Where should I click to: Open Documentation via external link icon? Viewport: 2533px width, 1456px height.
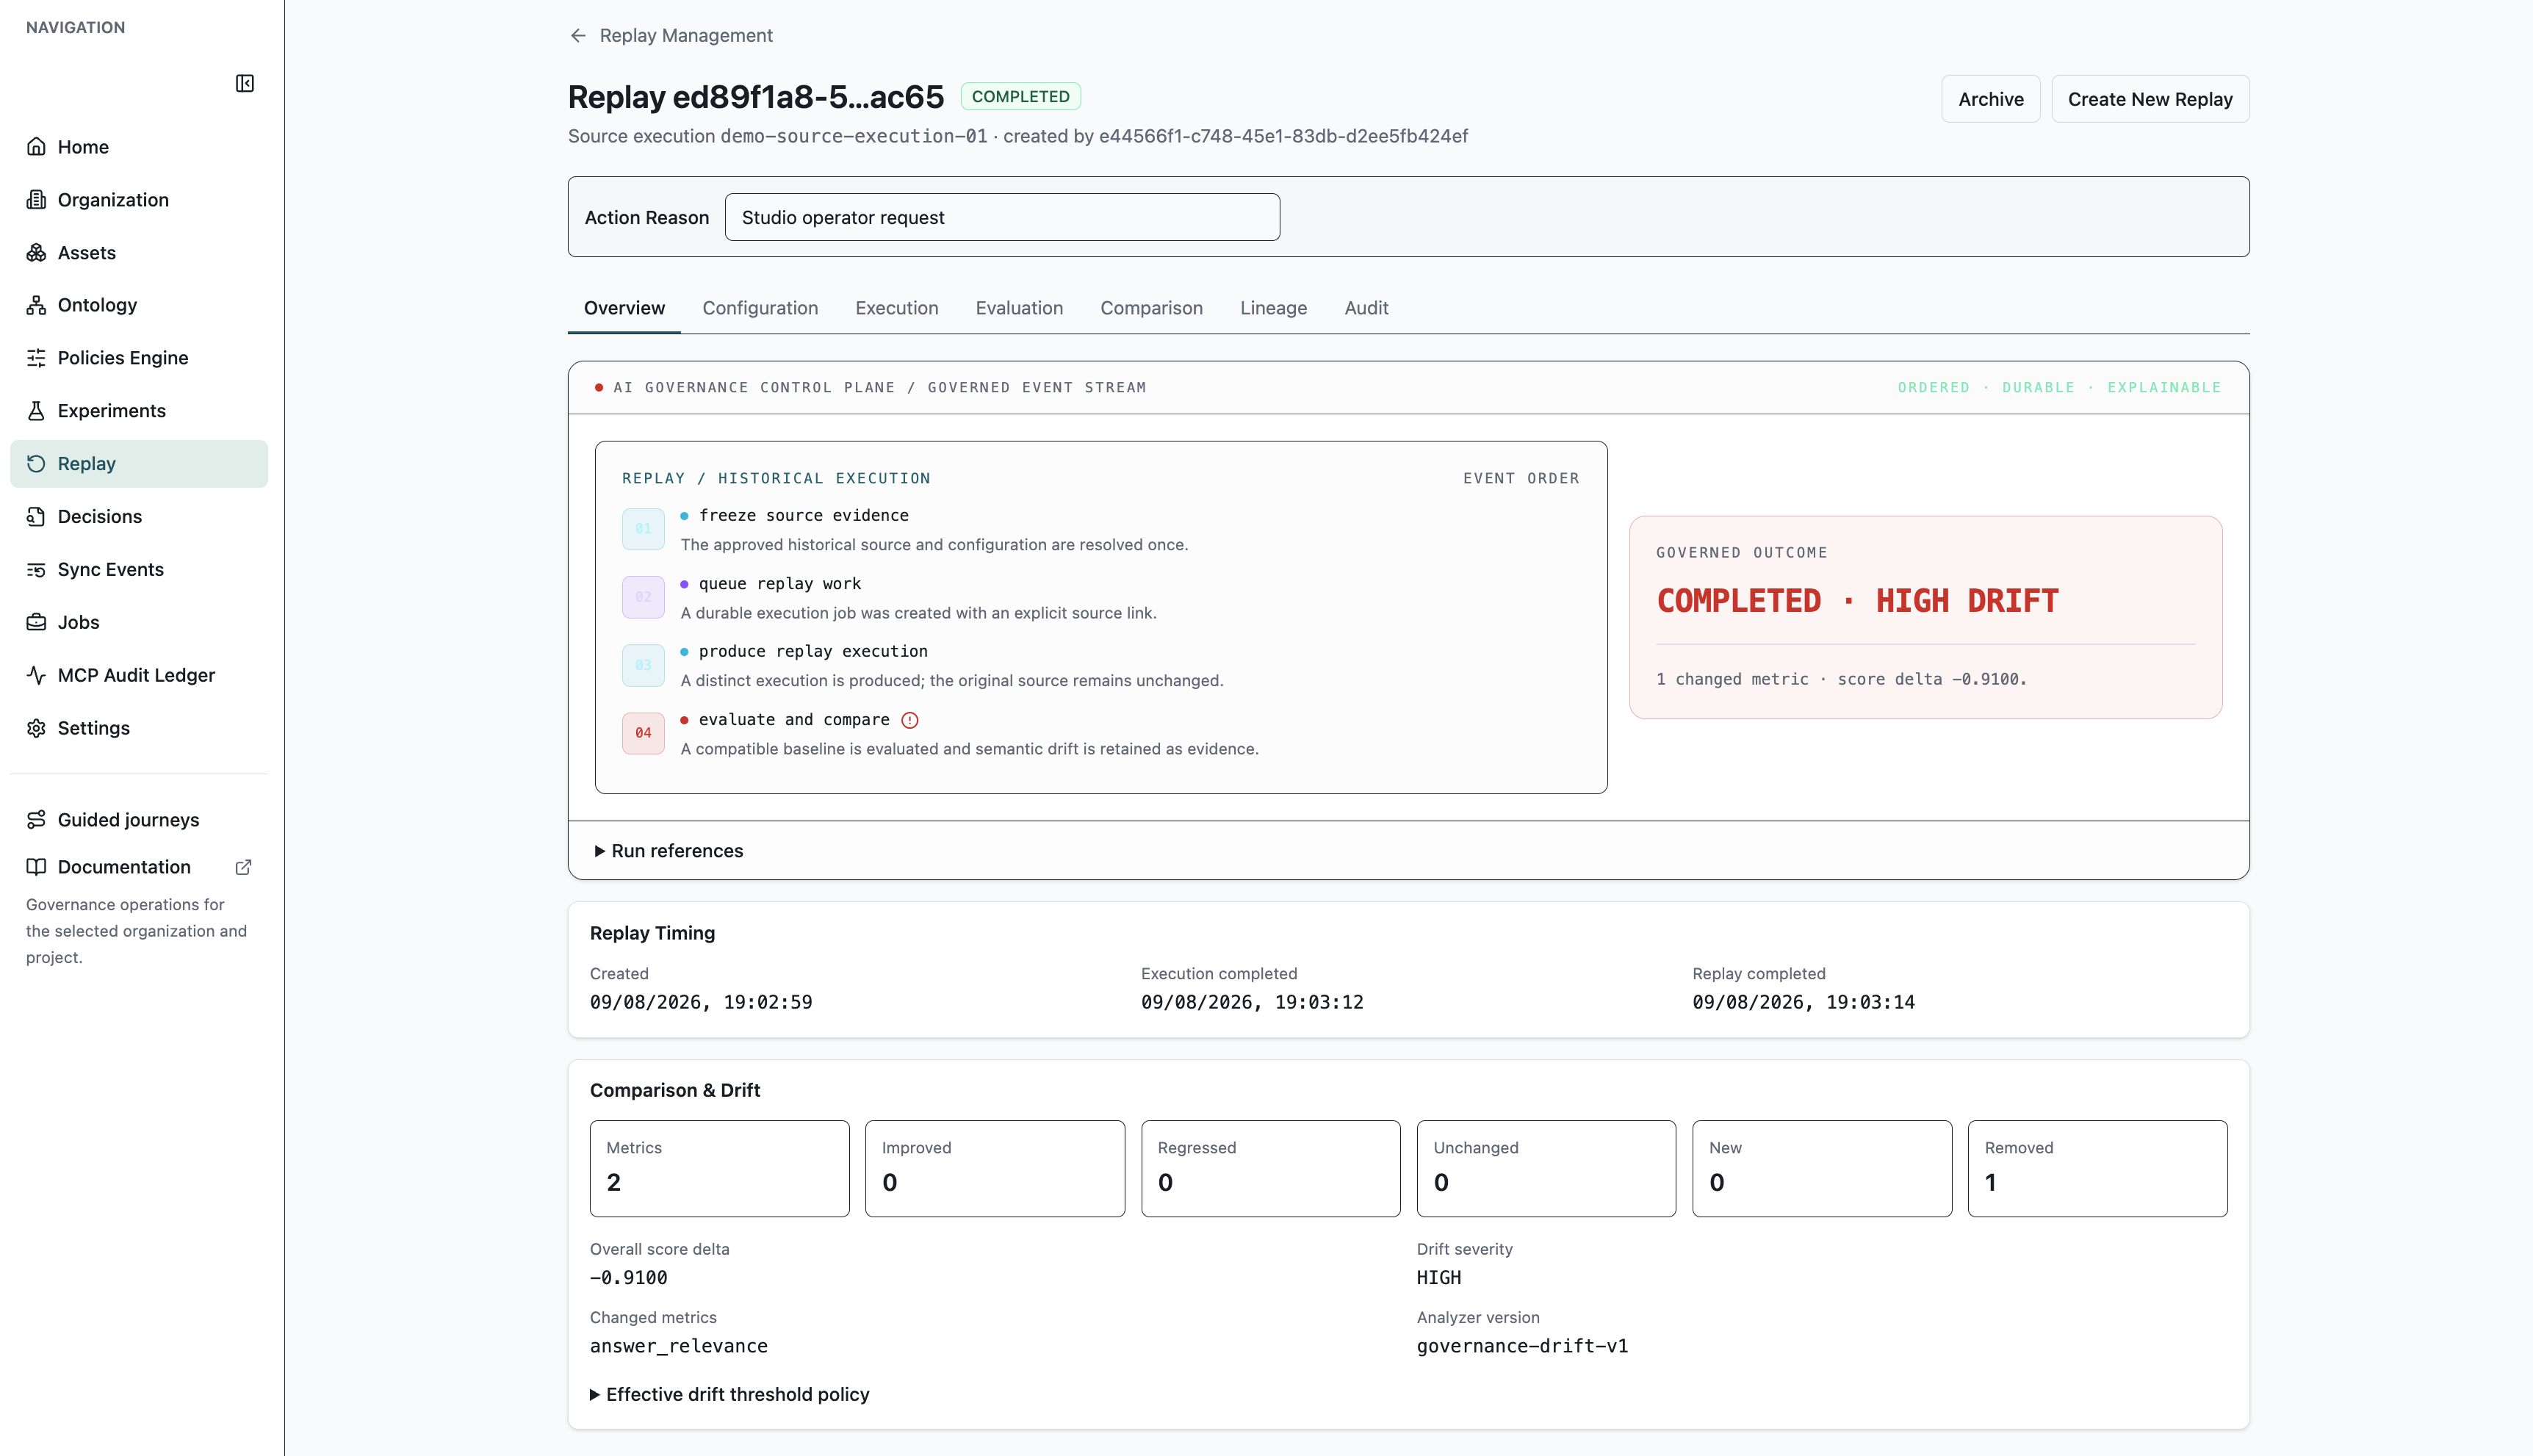(243, 867)
